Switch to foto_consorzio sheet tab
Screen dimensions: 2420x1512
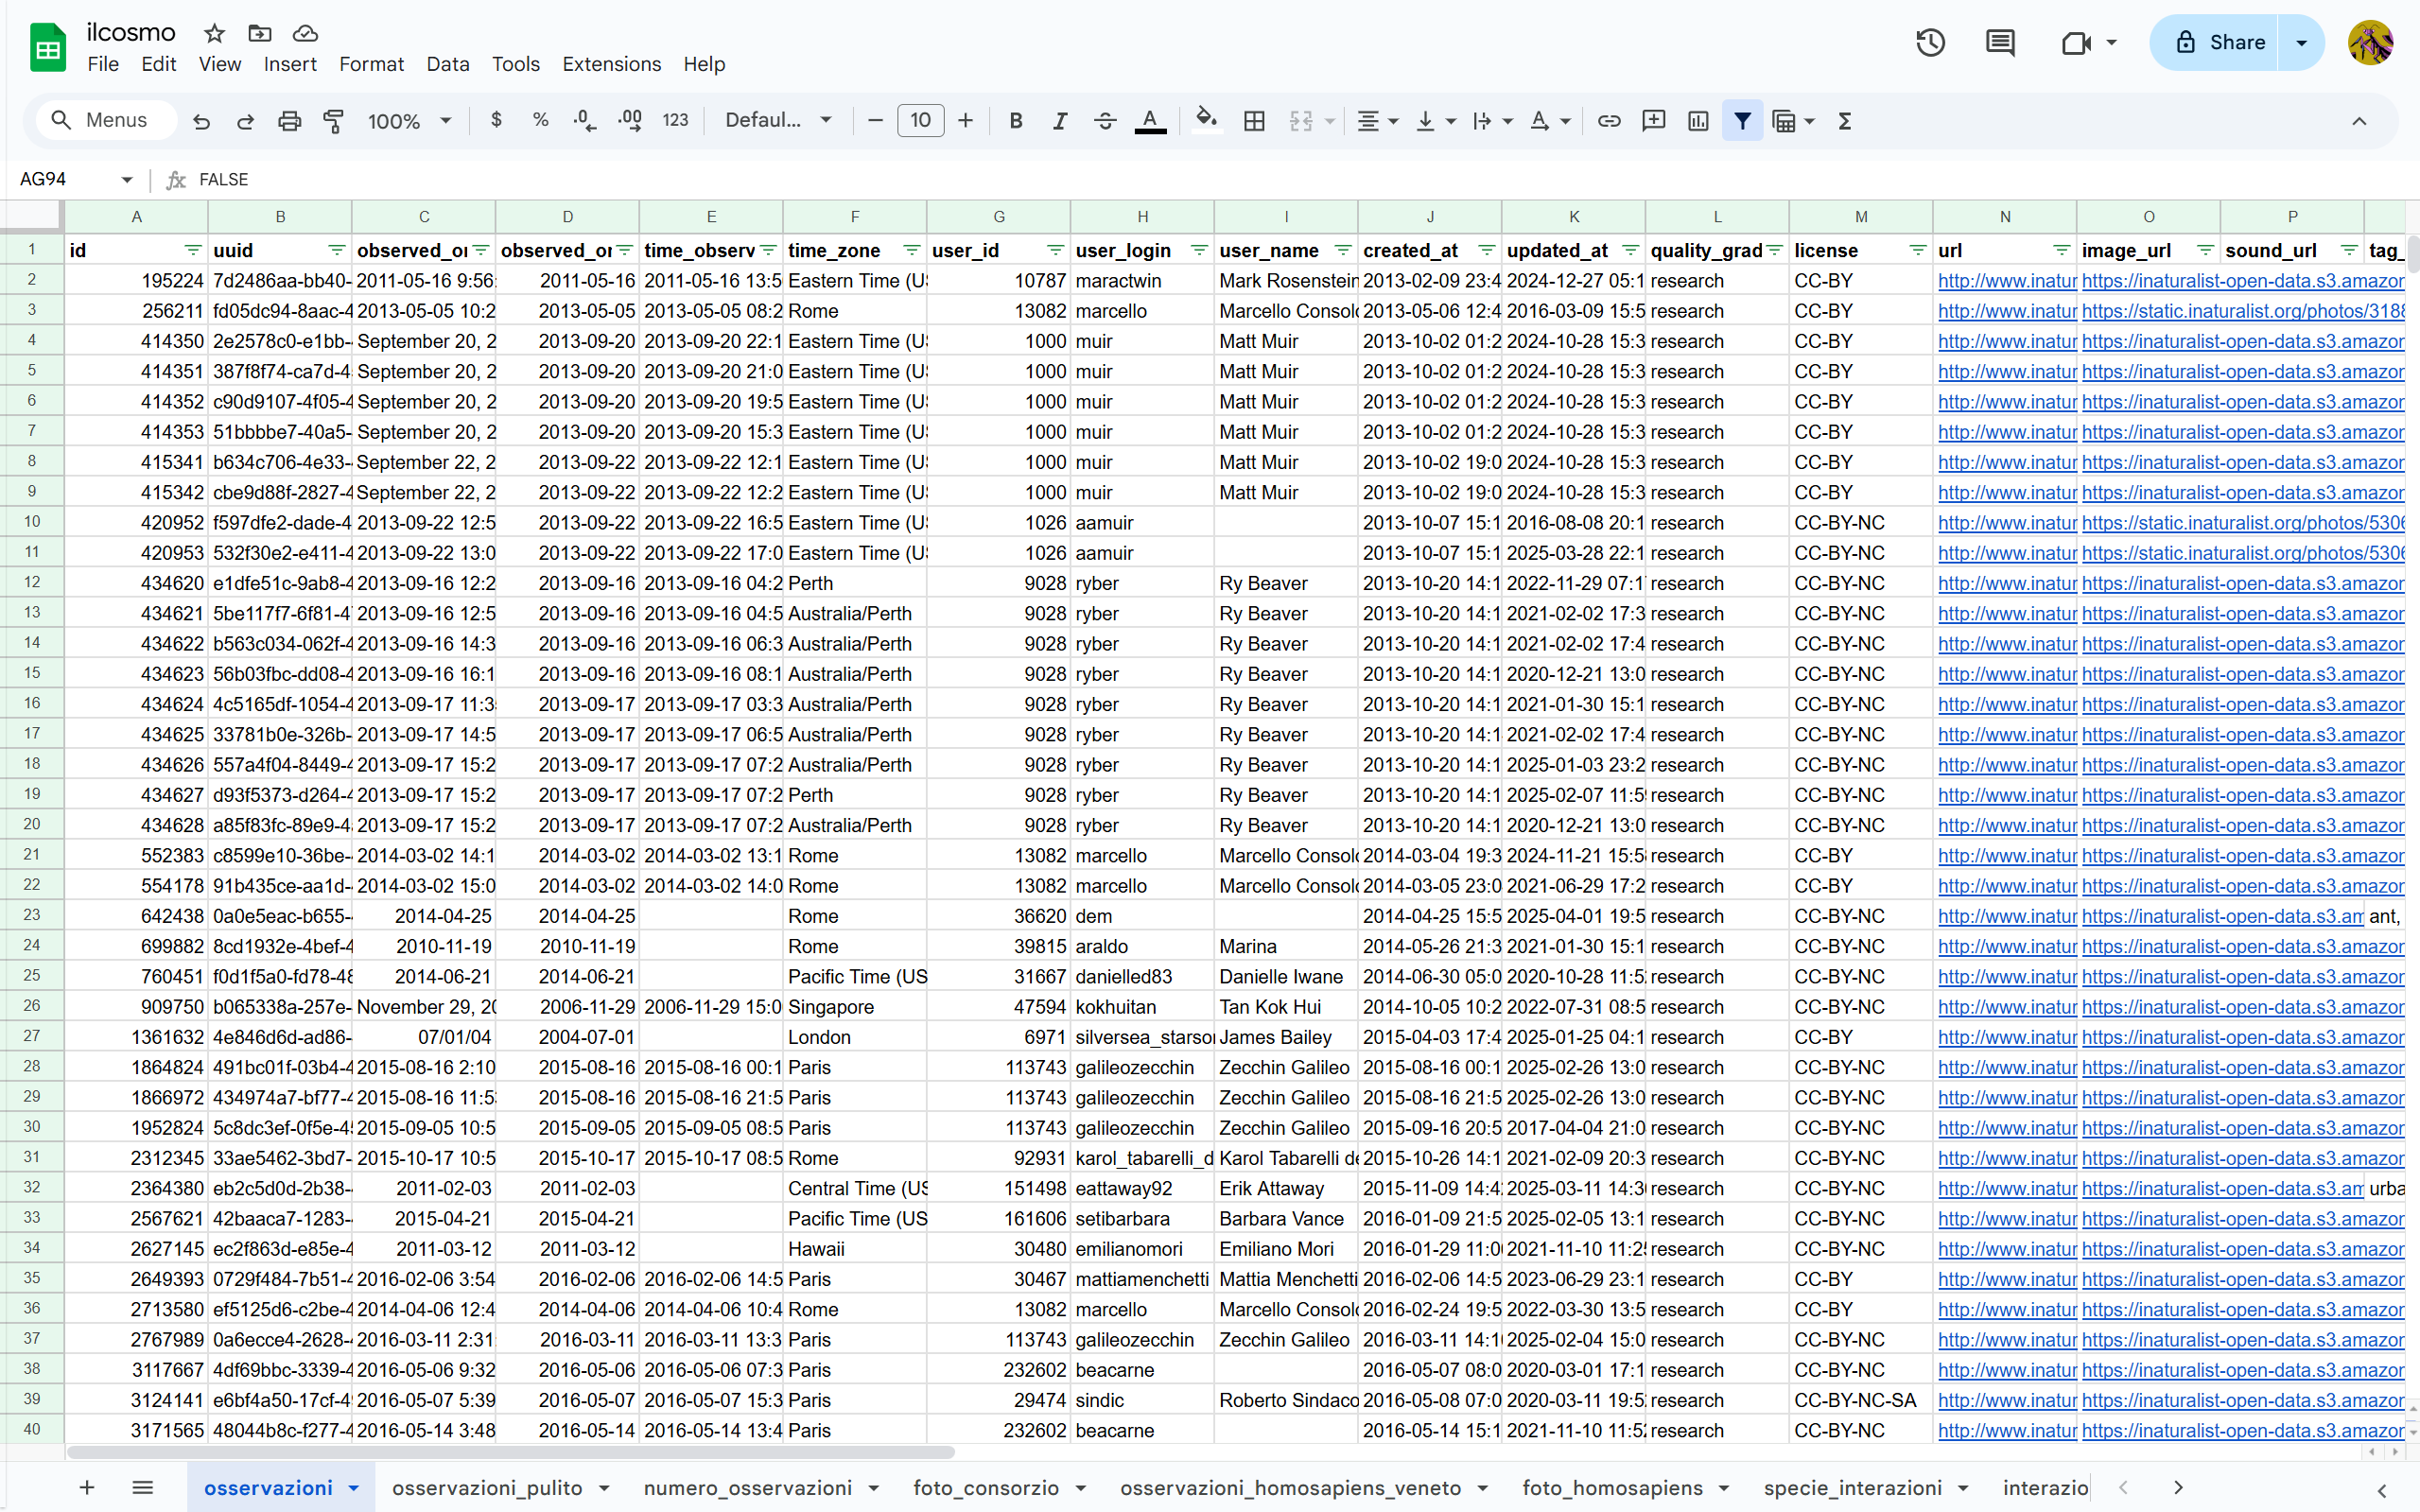point(986,1488)
